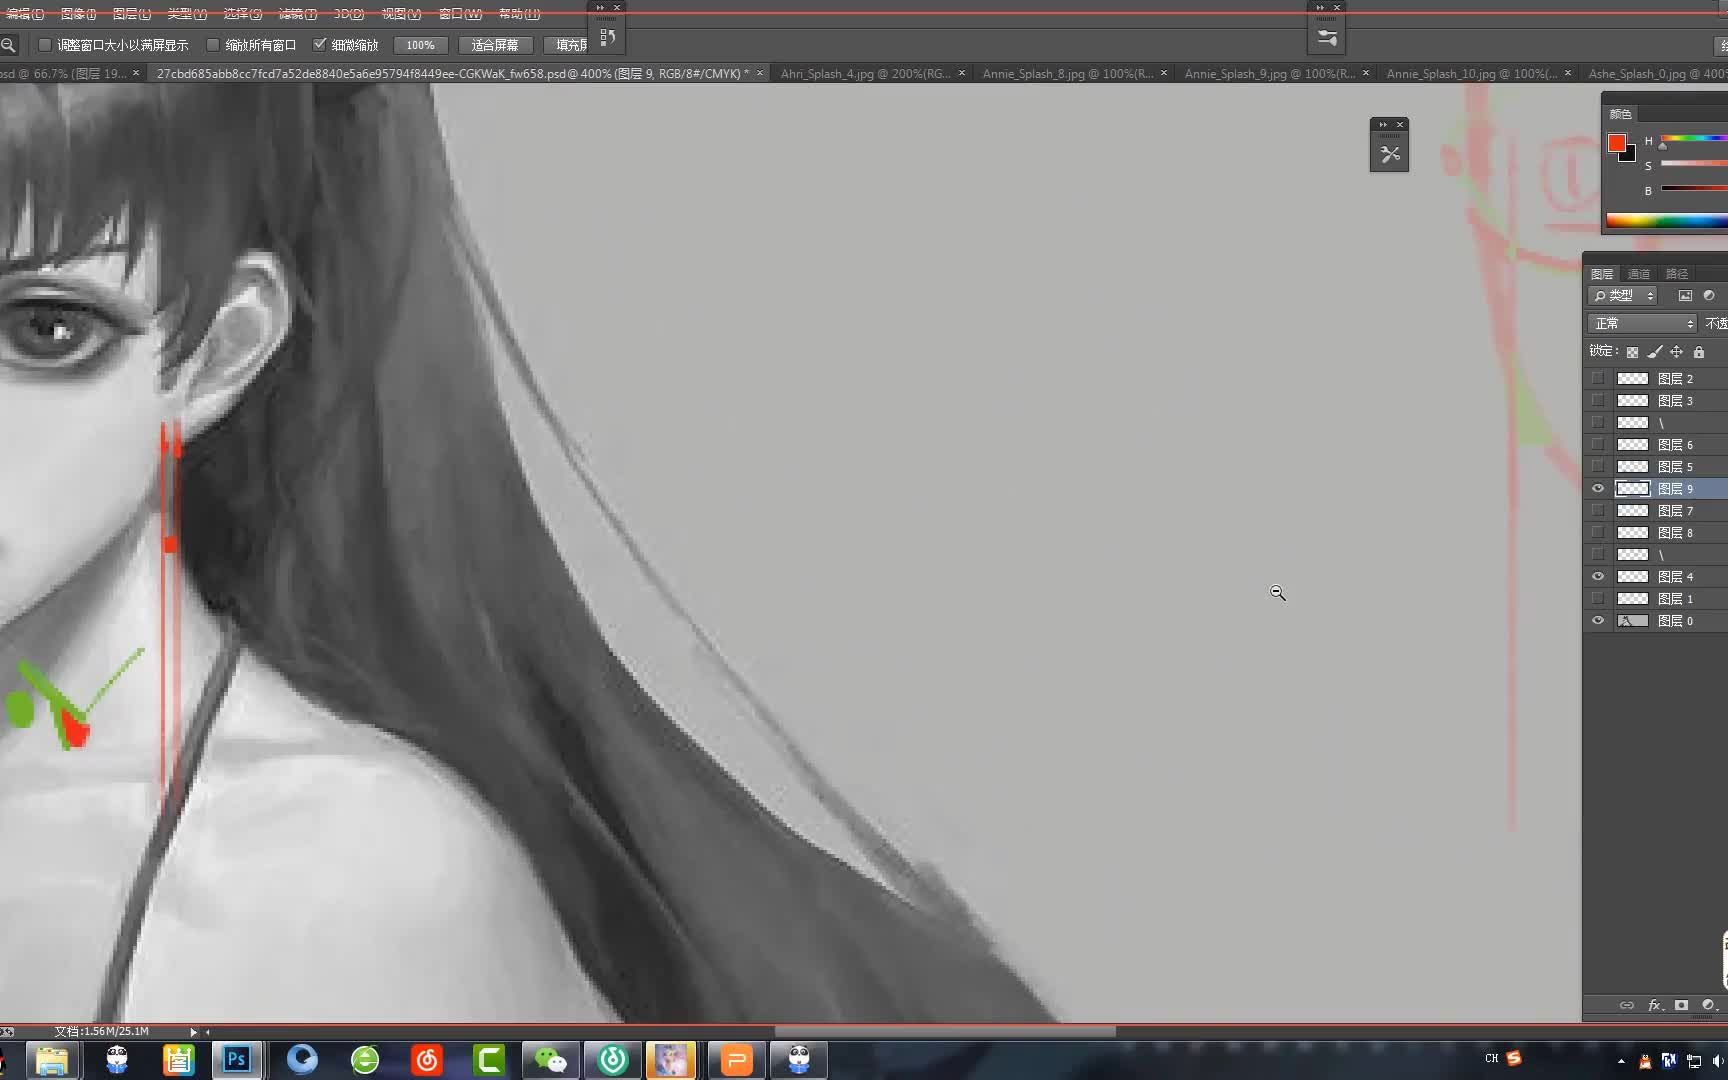
Task: Lock image pixels brush icon
Action: [x=1654, y=352]
